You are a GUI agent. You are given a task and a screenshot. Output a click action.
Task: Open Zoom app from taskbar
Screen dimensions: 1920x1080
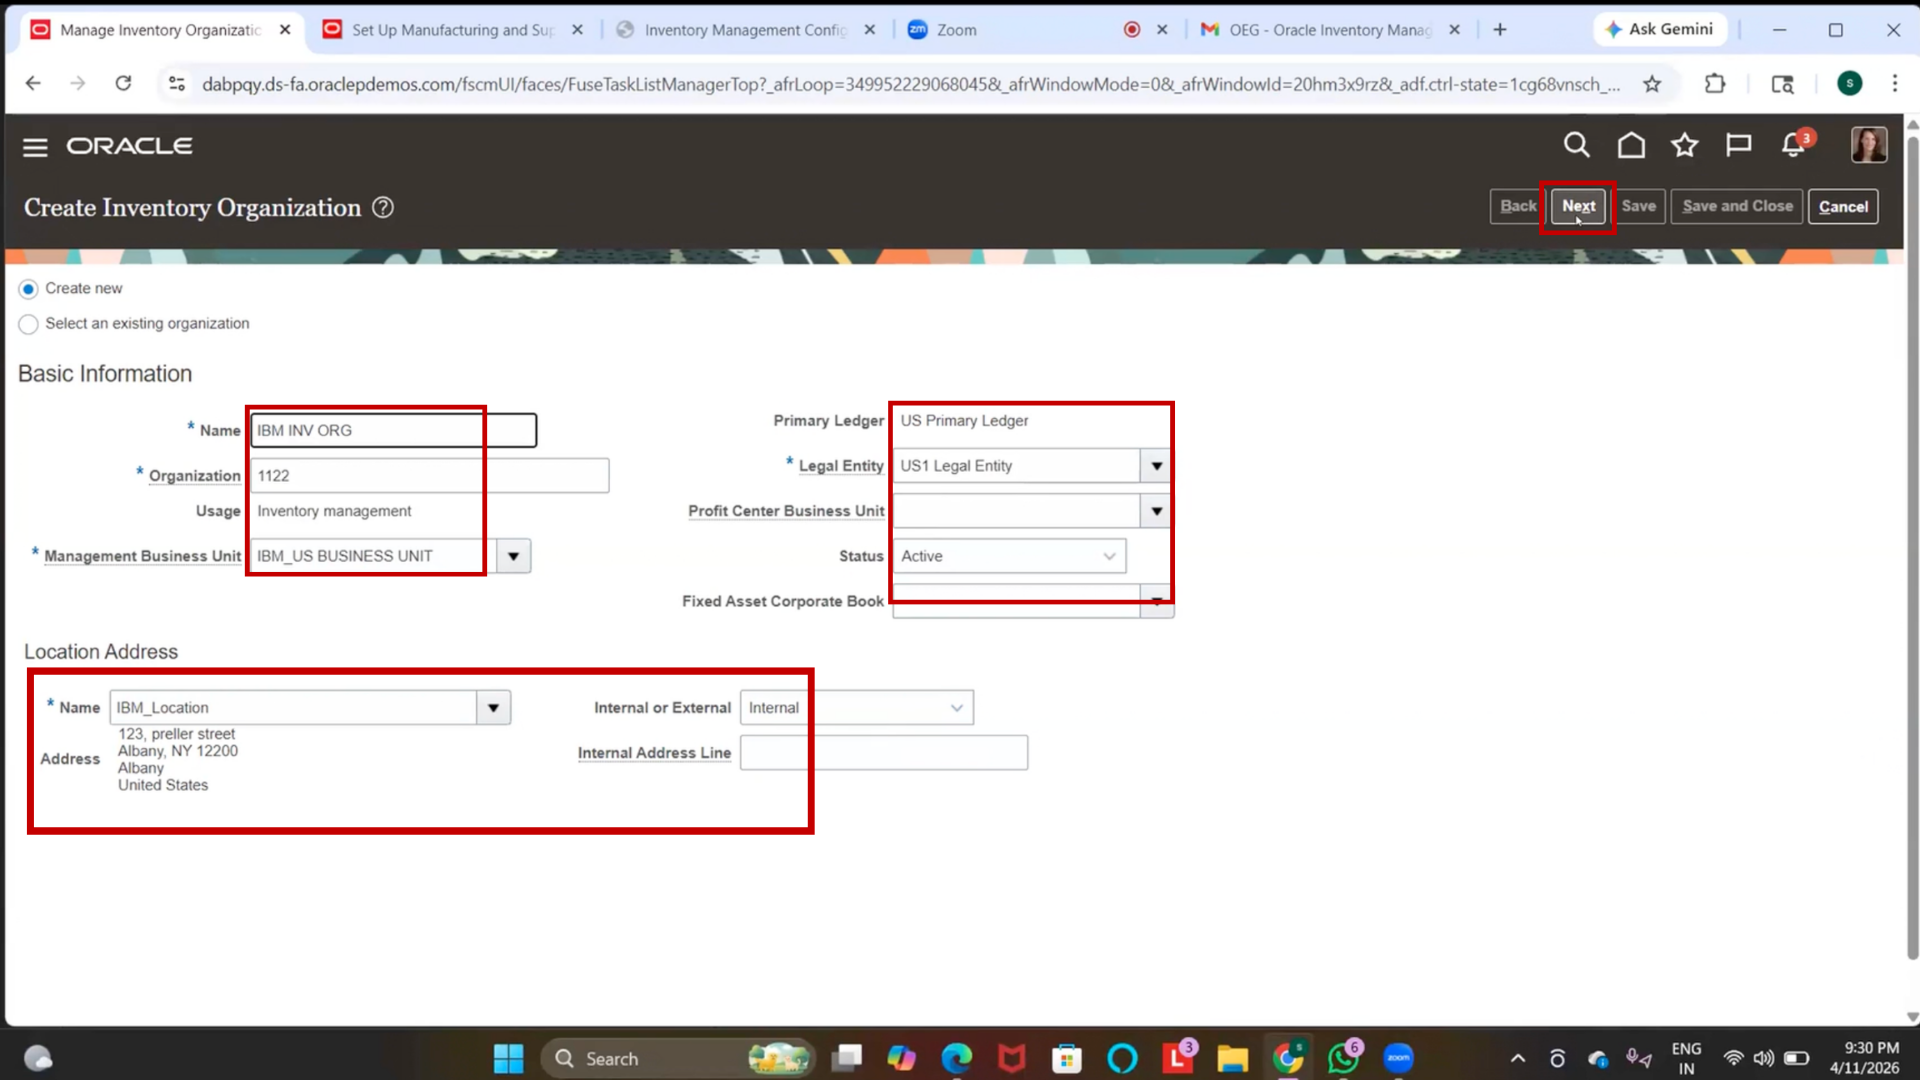(x=1398, y=1058)
